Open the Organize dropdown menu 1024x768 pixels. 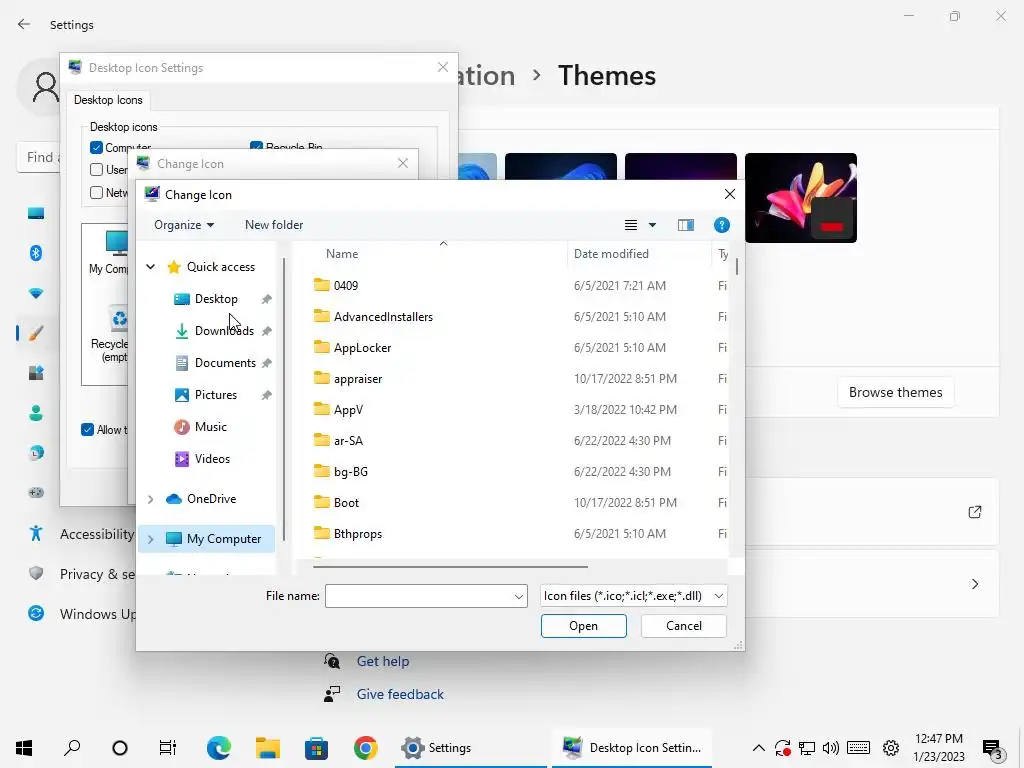tap(184, 225)
